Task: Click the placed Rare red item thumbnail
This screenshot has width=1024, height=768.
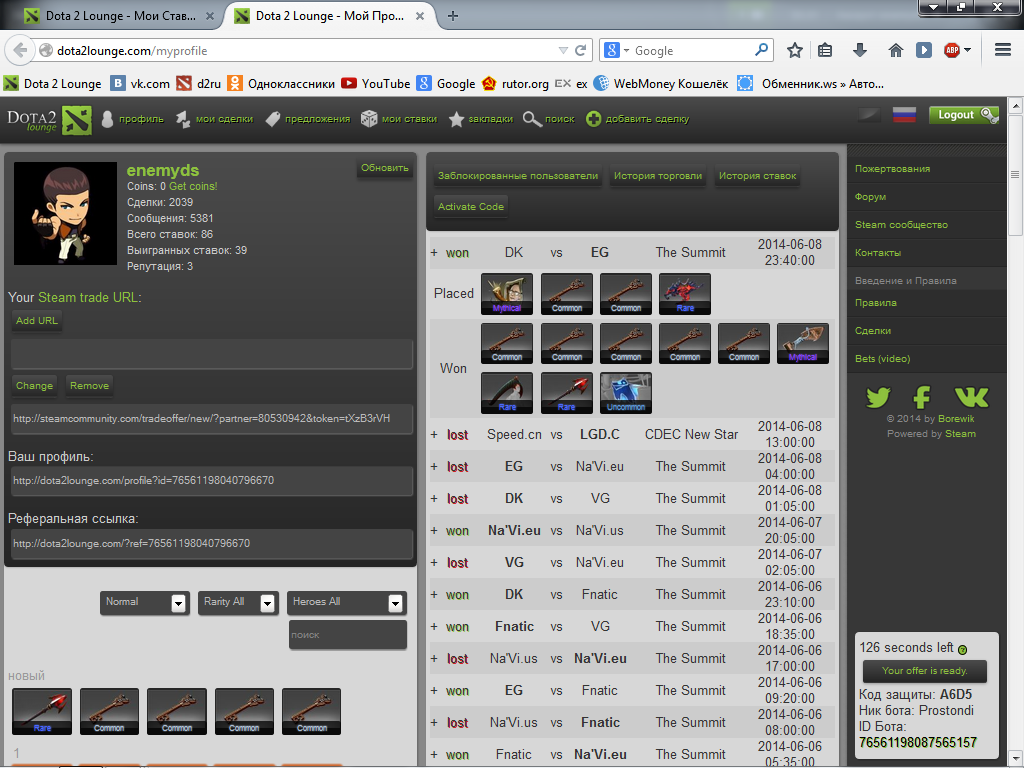Action: click(x=684, y=294)
